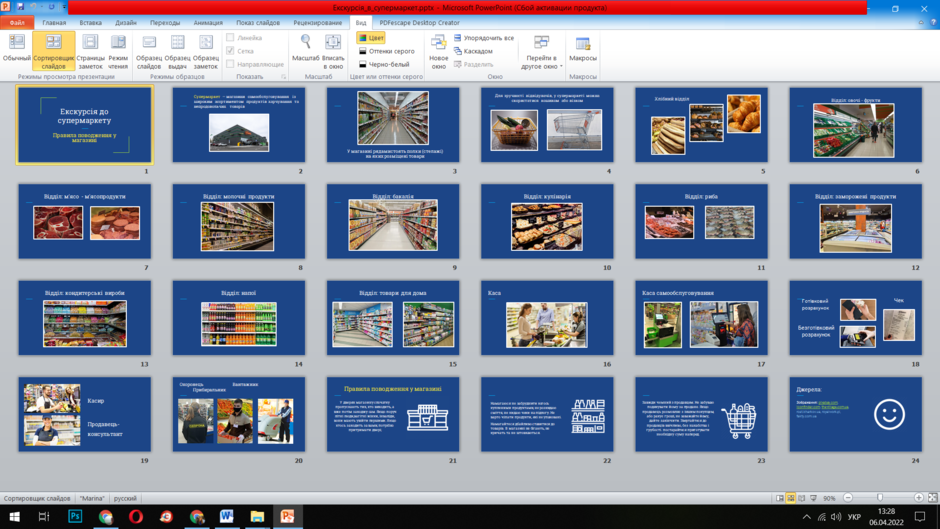The width and height of the screenshot is (940, 529).
Task: Open Quick Access Toolbar customize dropdown
Action: click(x=64, y=7)
